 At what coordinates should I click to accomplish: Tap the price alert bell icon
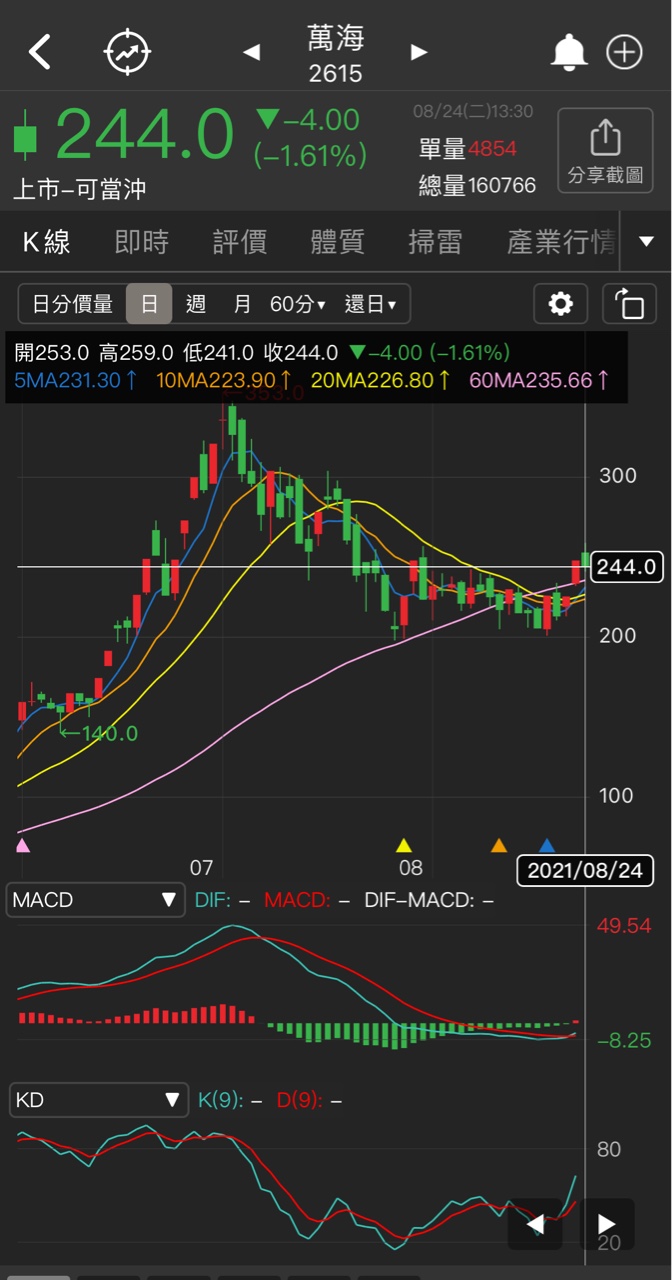tap(569, 52)
